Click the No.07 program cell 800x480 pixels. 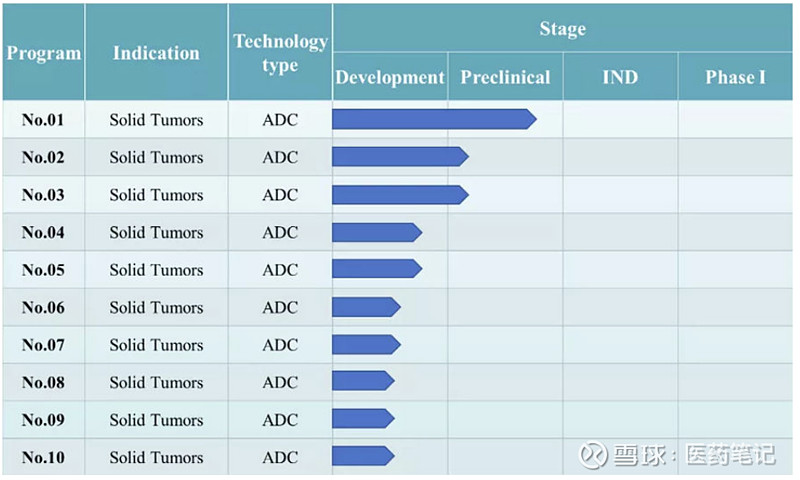[43, 345]
